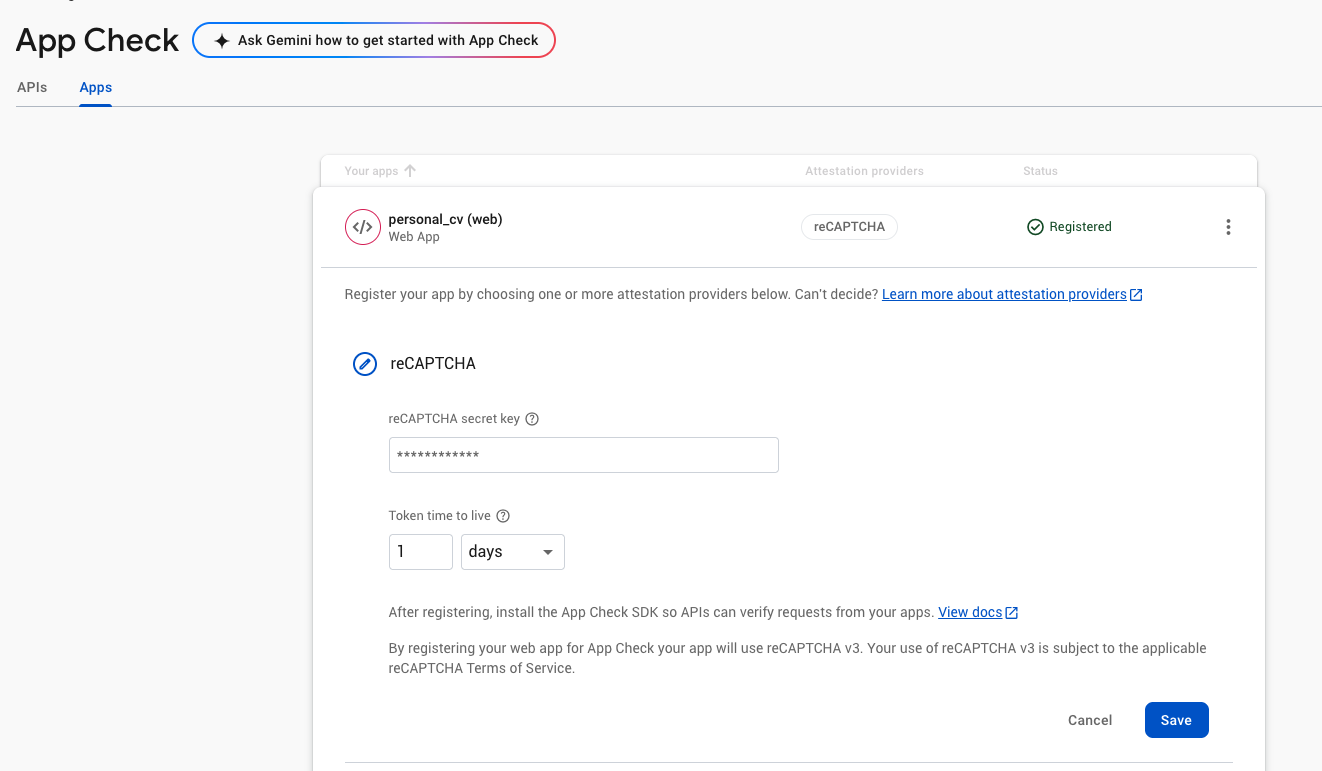Screen dimensions: 1322x771
Task: Click the App Check page title
Action: point(97,40)
